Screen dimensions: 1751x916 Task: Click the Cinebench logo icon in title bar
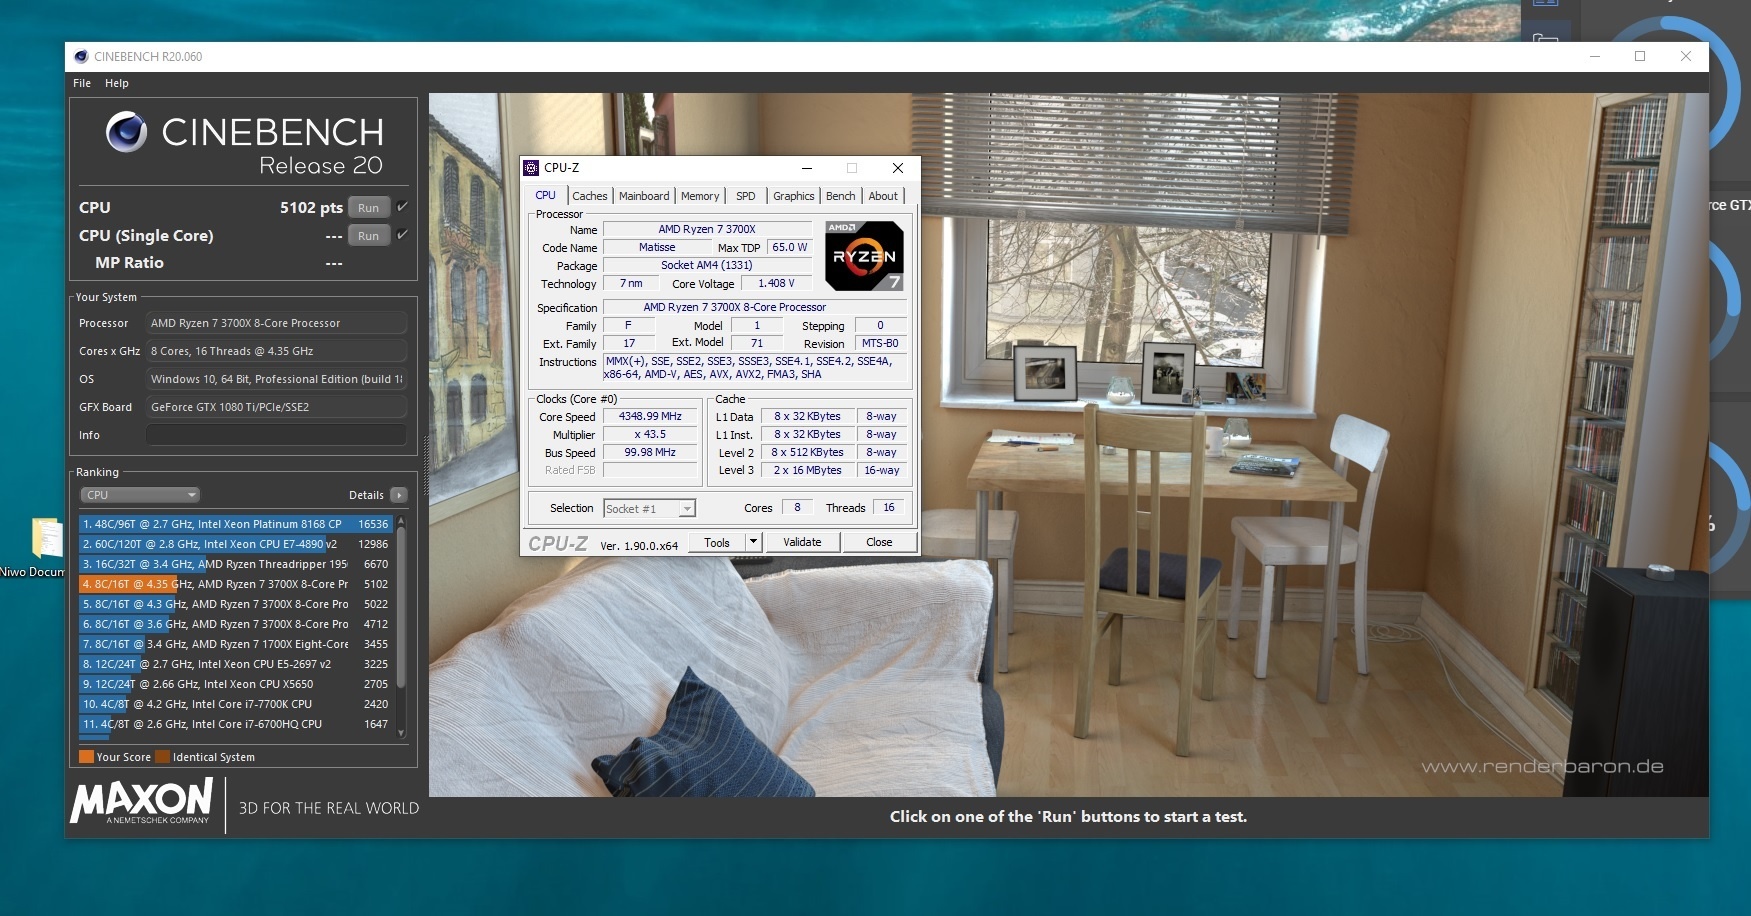tap(81, 56)
